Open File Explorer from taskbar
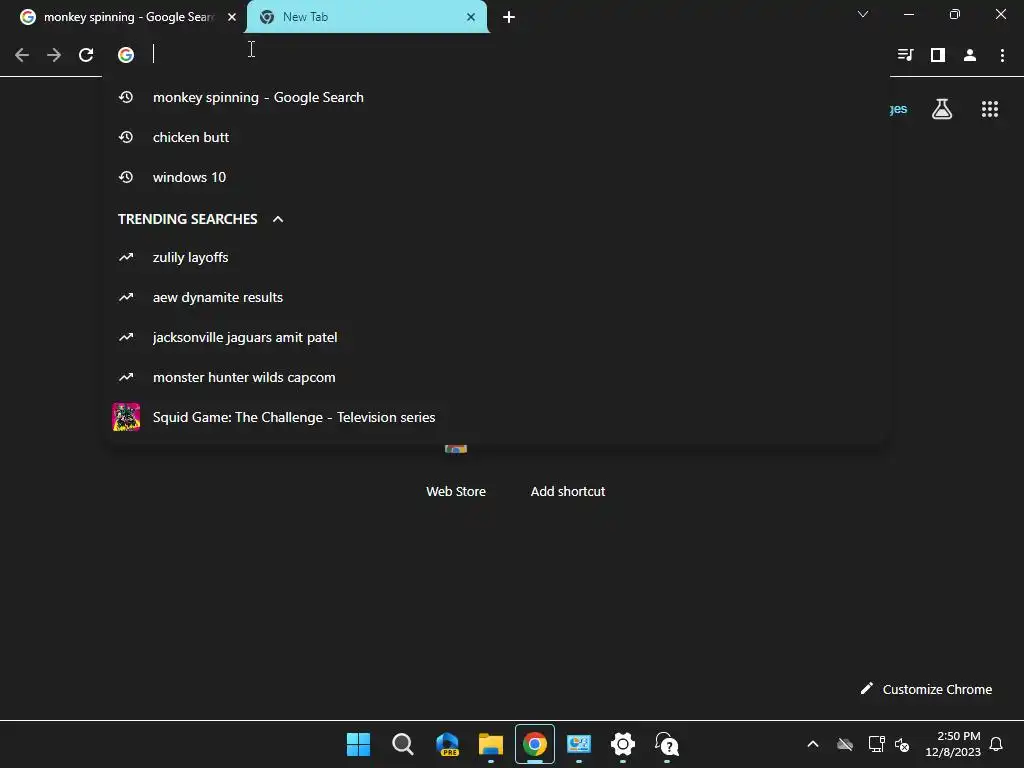The width and height of the screenshot is (1024, 768). [490, 744]
